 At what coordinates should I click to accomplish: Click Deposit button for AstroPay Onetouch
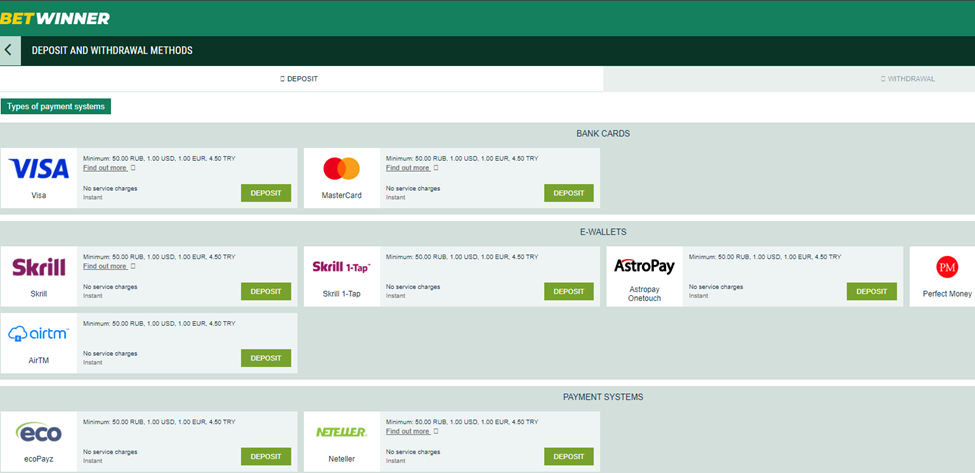pos(871,291)
